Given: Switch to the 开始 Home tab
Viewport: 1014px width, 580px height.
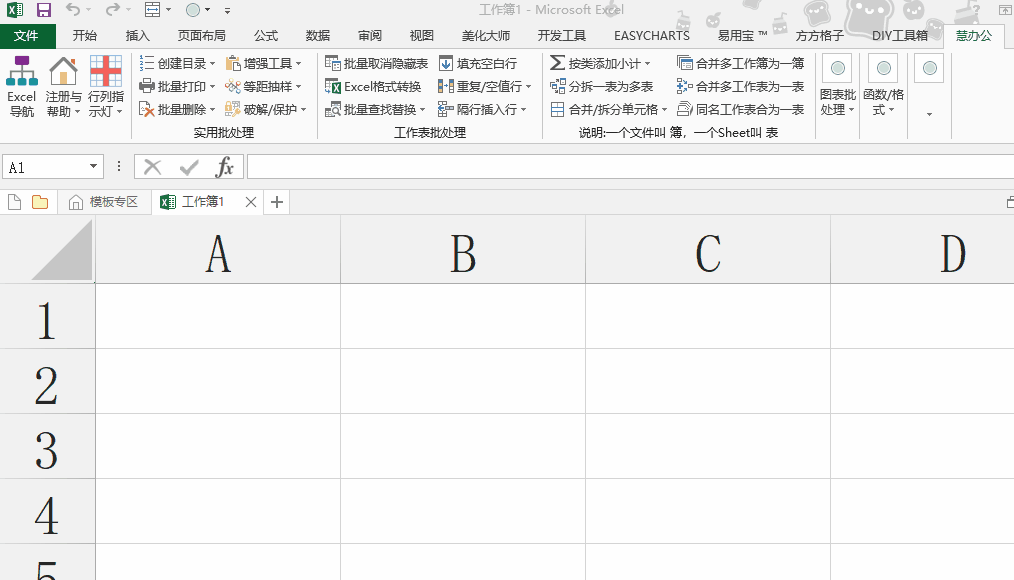Looking at the screenshot, I should (x=85, y=36).
